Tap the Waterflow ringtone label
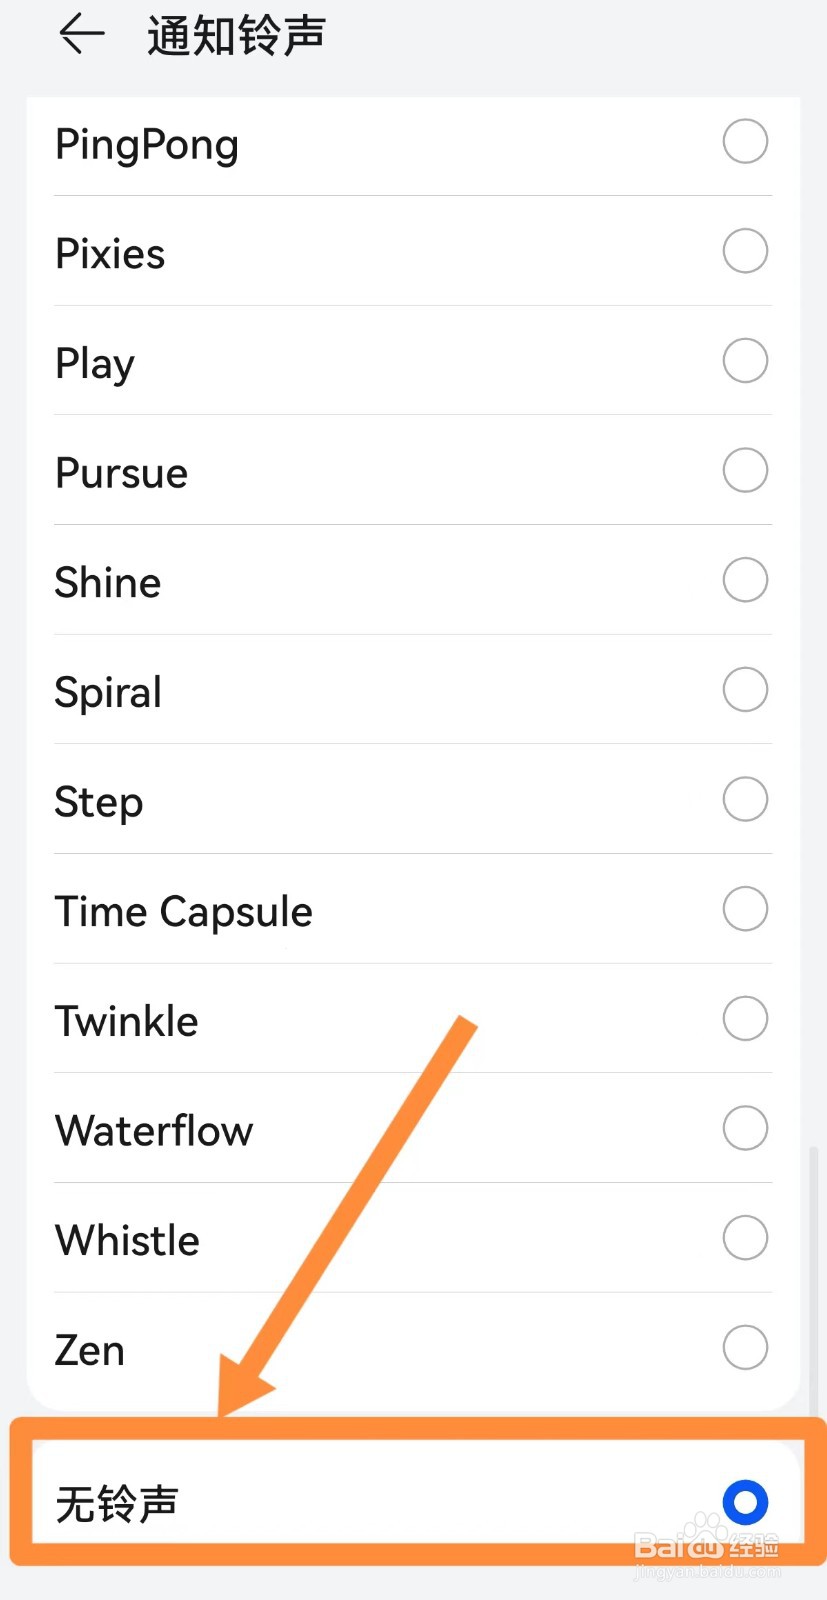 click(x=154, y=1131)
